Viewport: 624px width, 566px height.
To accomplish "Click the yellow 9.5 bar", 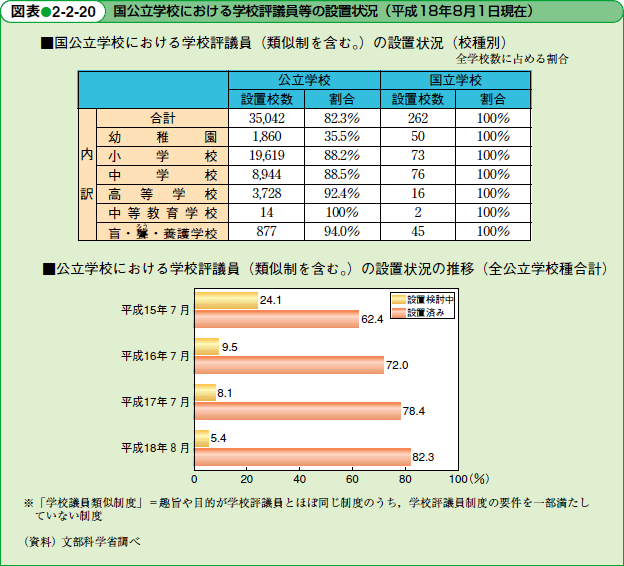I will pyautogui.click(x=207, y=346).
